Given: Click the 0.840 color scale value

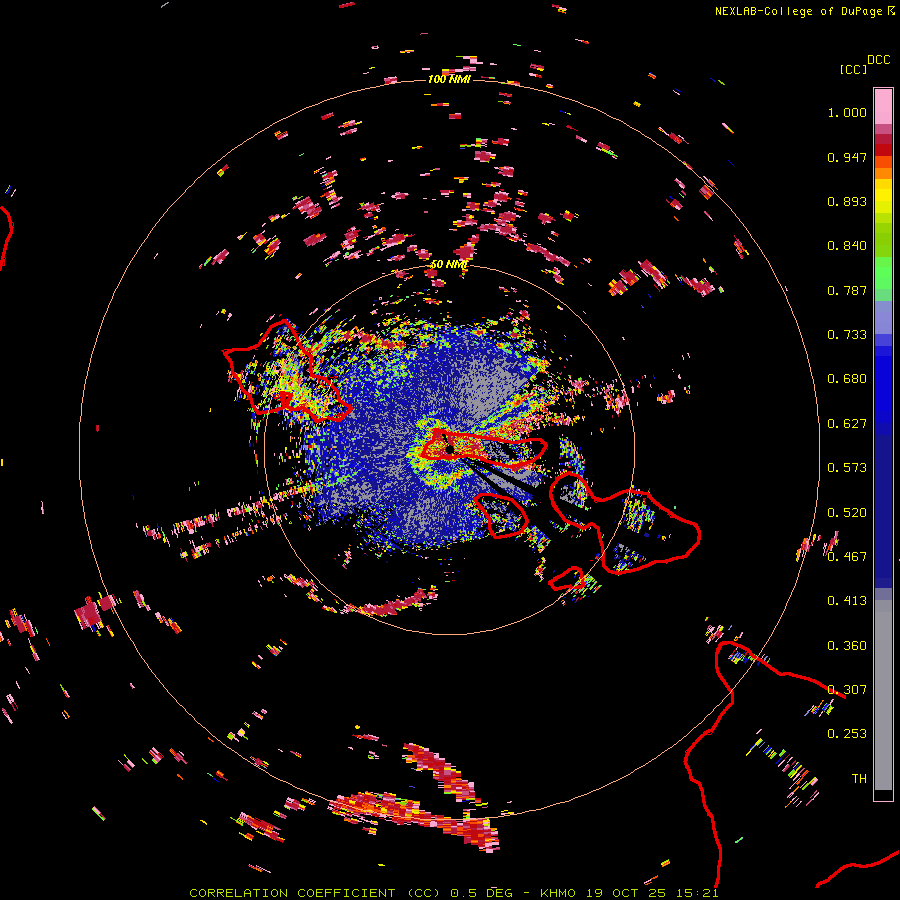Looking at the screenshot, I should click(847, 246).
